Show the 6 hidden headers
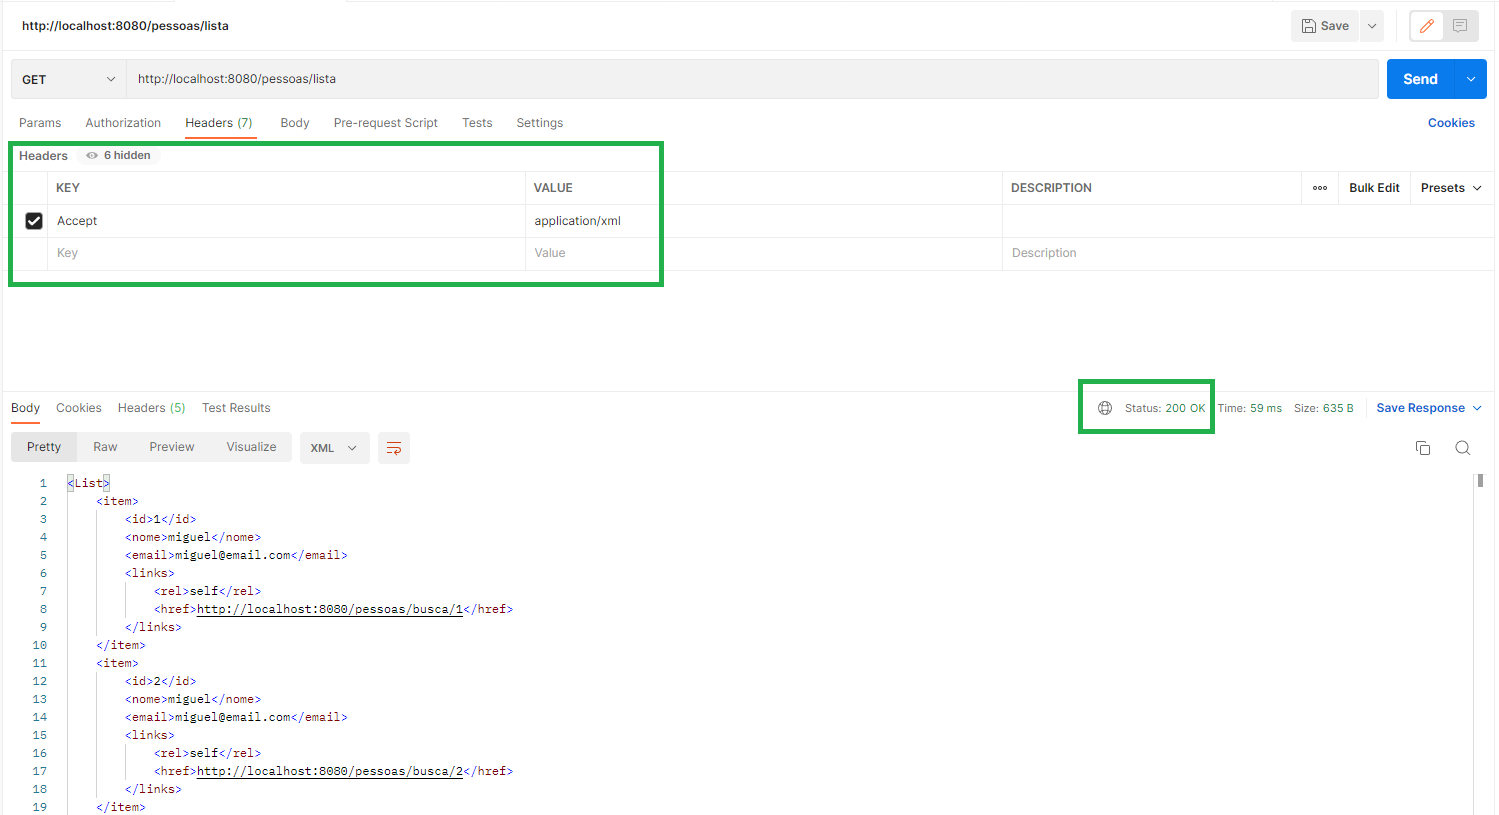This screenshot has width=1499, height=815. (x=117, y=155)
